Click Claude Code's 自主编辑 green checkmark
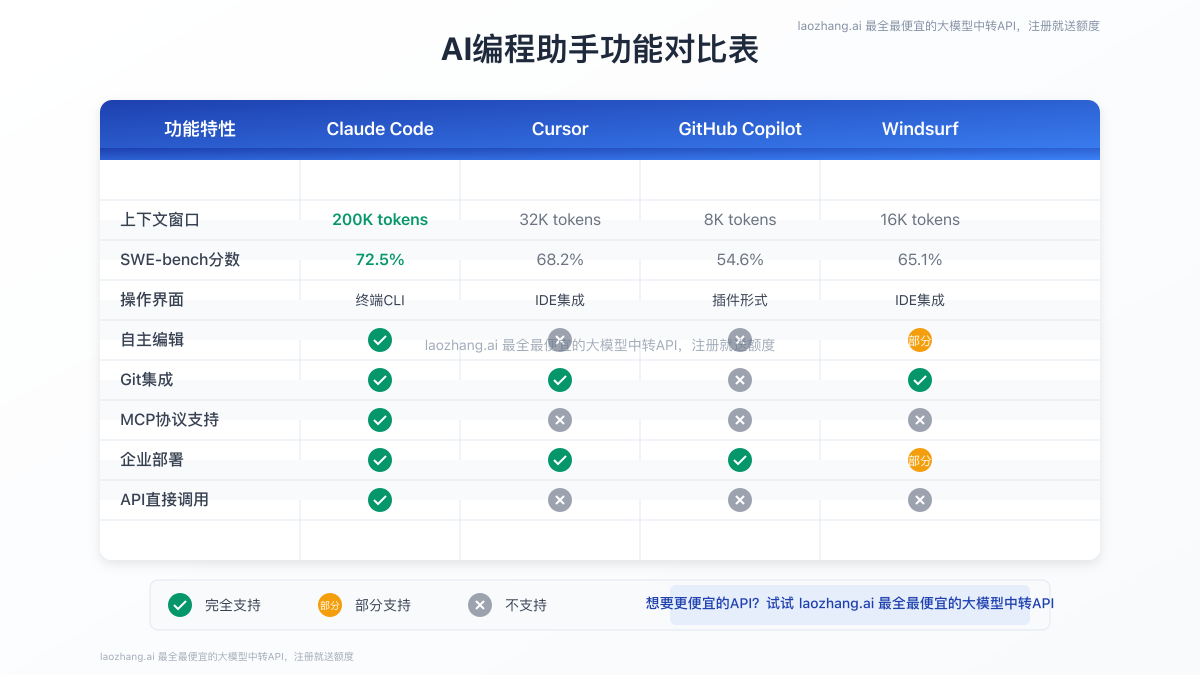Viewport: 1200px width, 675px height. point(380,340)
